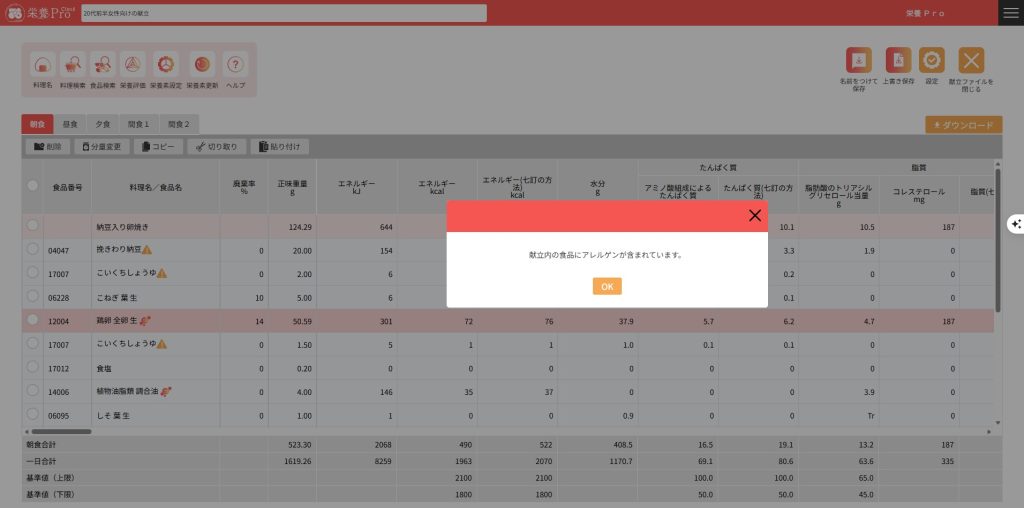Click the 分量変更 change quantity button
The width and height of the screenshot is (1024, 508).
tap(102, 147)
